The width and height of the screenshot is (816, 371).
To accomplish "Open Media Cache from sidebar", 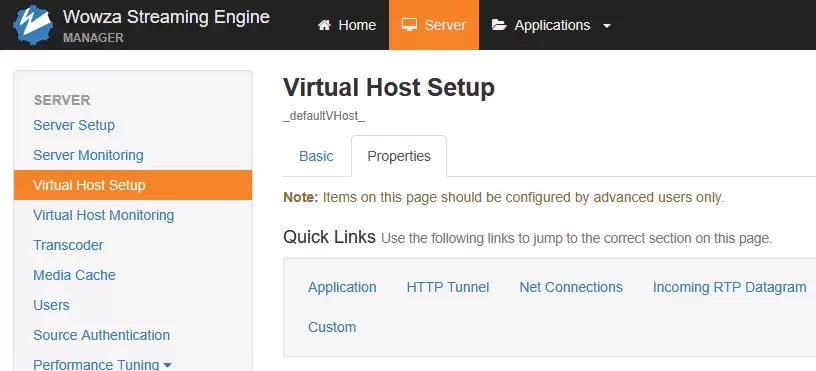I will (74, 275).
